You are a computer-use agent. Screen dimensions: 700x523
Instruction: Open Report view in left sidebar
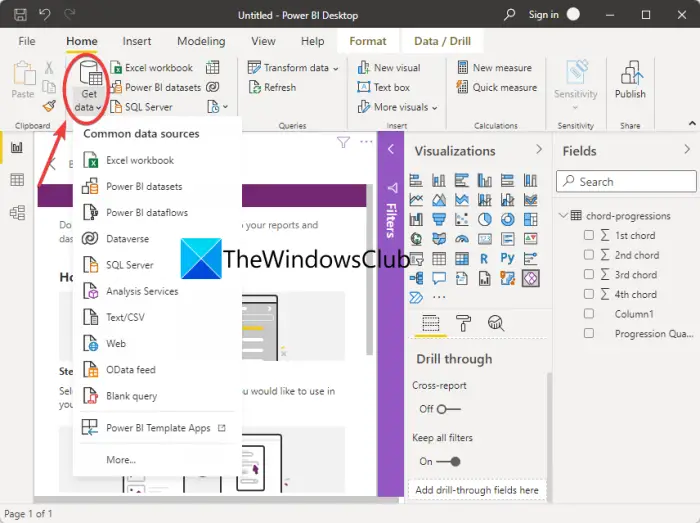click(x=17, y=147)
